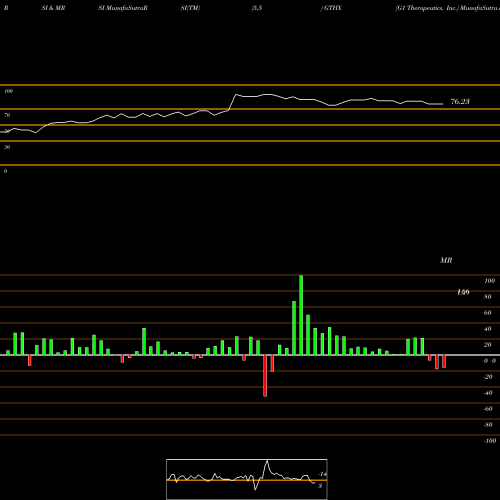Select the 'SI & MR' header text
This screenshot has width=500, height=500.
click(53, 8)
